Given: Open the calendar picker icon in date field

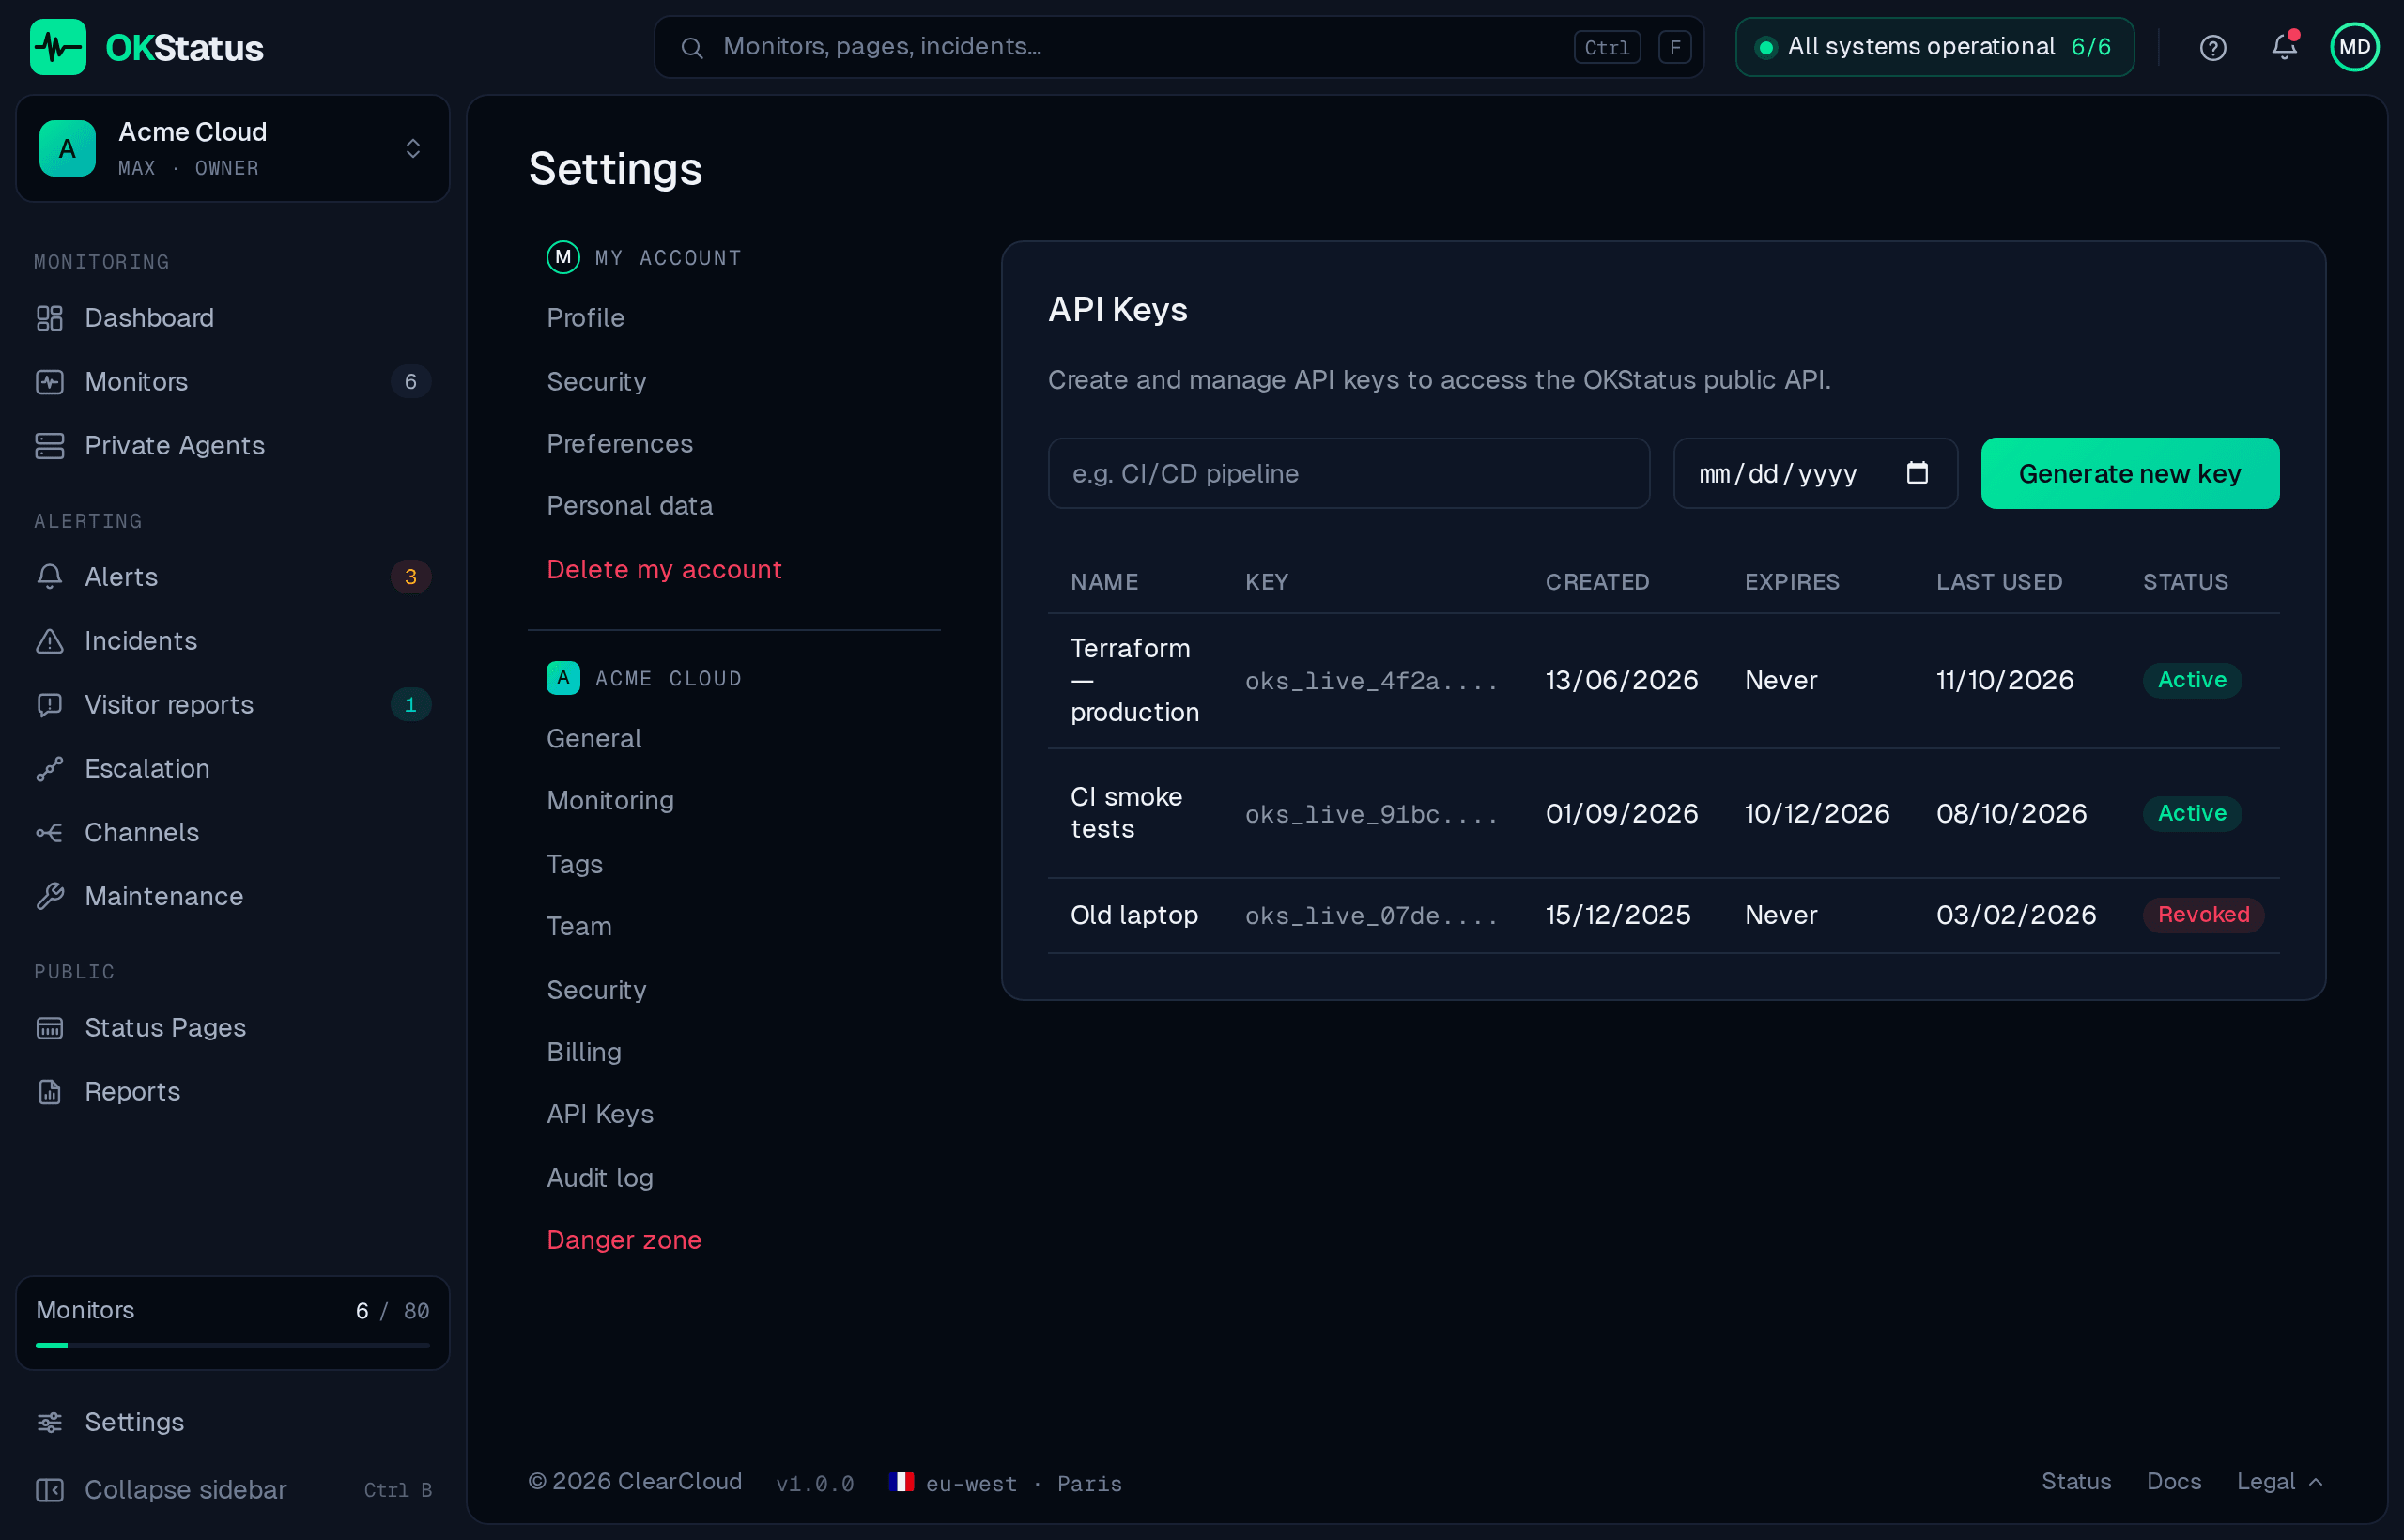Looking at the screenshot, I should 1917,473.
